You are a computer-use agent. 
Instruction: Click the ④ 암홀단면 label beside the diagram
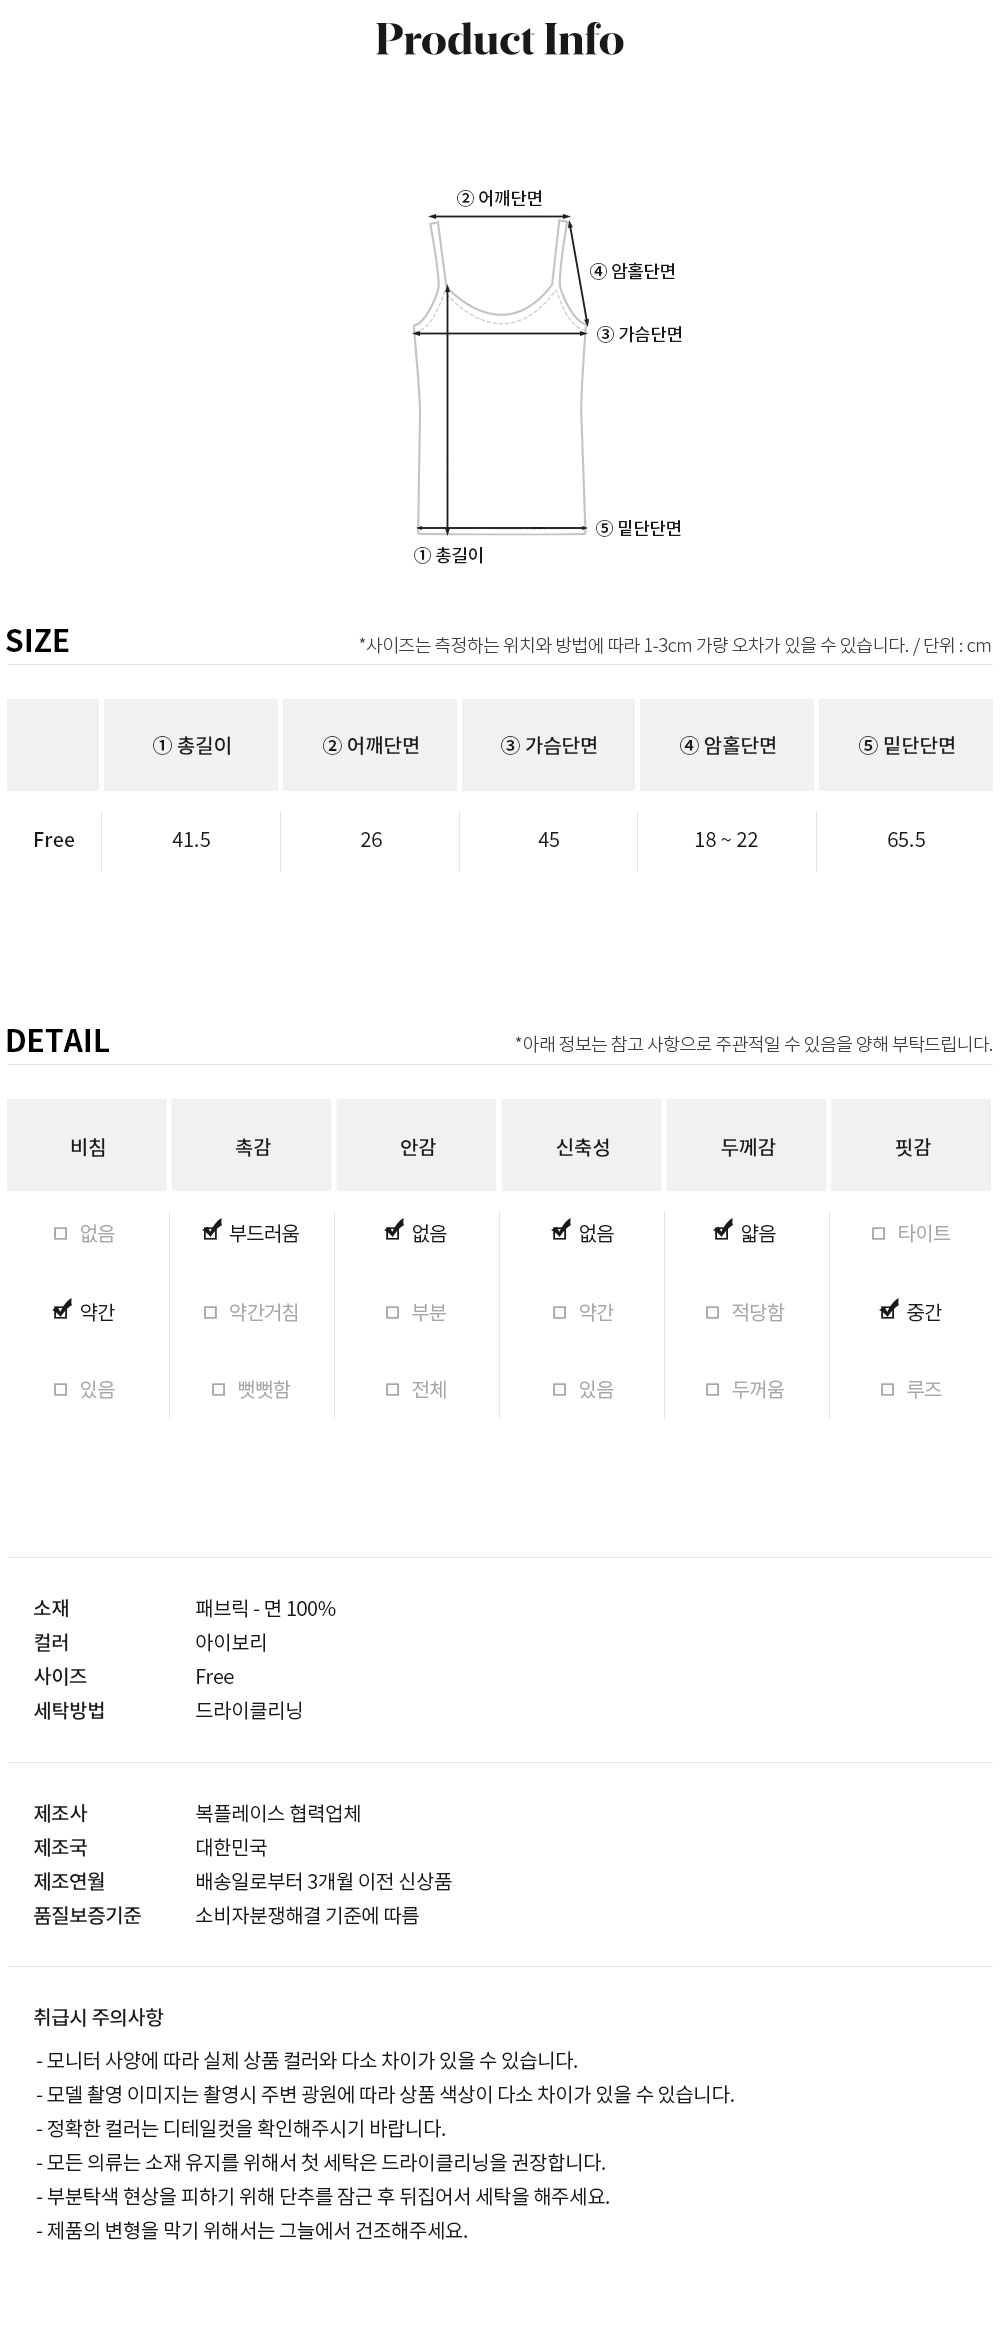click(633, 271)
